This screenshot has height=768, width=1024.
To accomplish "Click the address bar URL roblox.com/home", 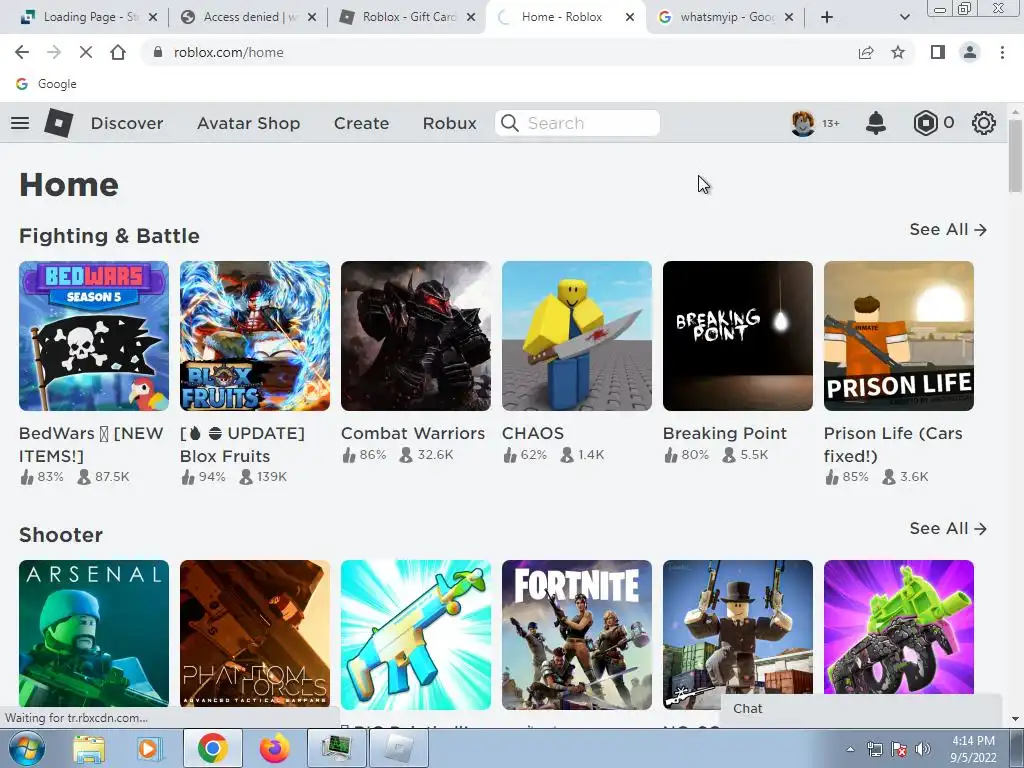I will click(229, 52).
